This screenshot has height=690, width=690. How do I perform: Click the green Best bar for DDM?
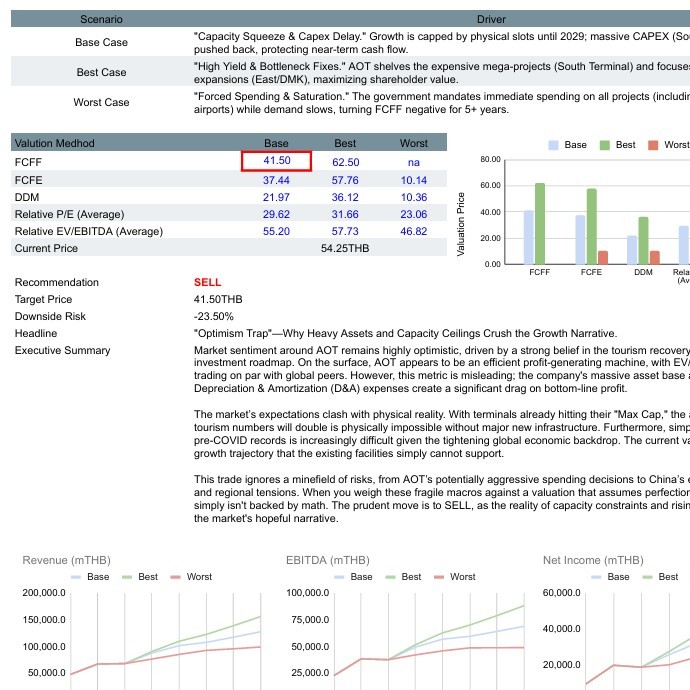point(643,240)
